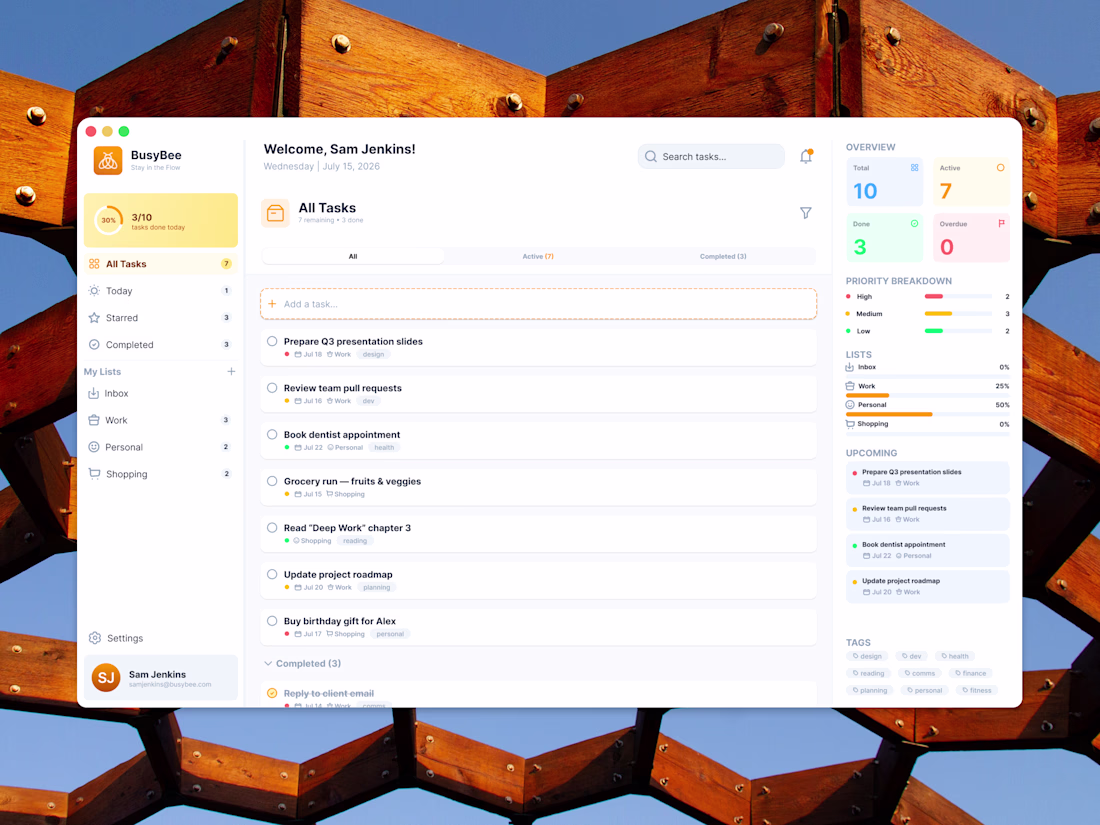Screen dimensions: 1100x825
Task: Uncheck Reply to client email
Action: coord(272,693)
